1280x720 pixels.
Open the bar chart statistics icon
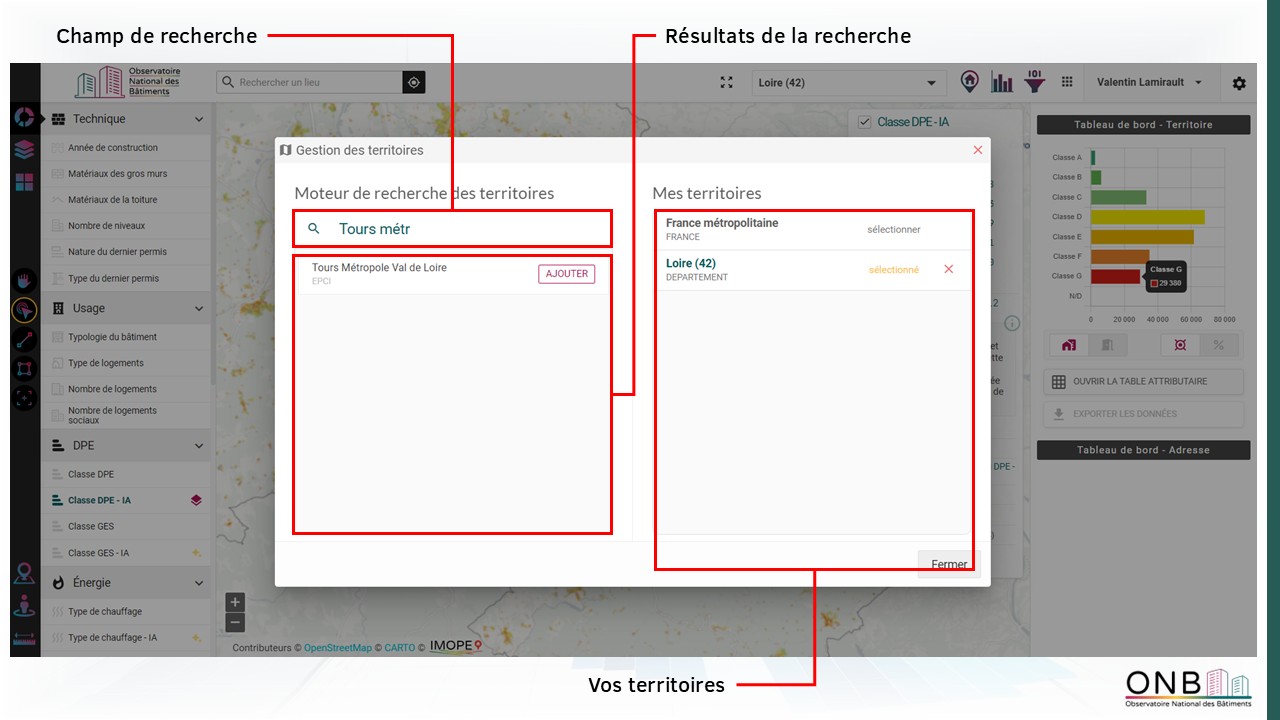pos(1002,82)
